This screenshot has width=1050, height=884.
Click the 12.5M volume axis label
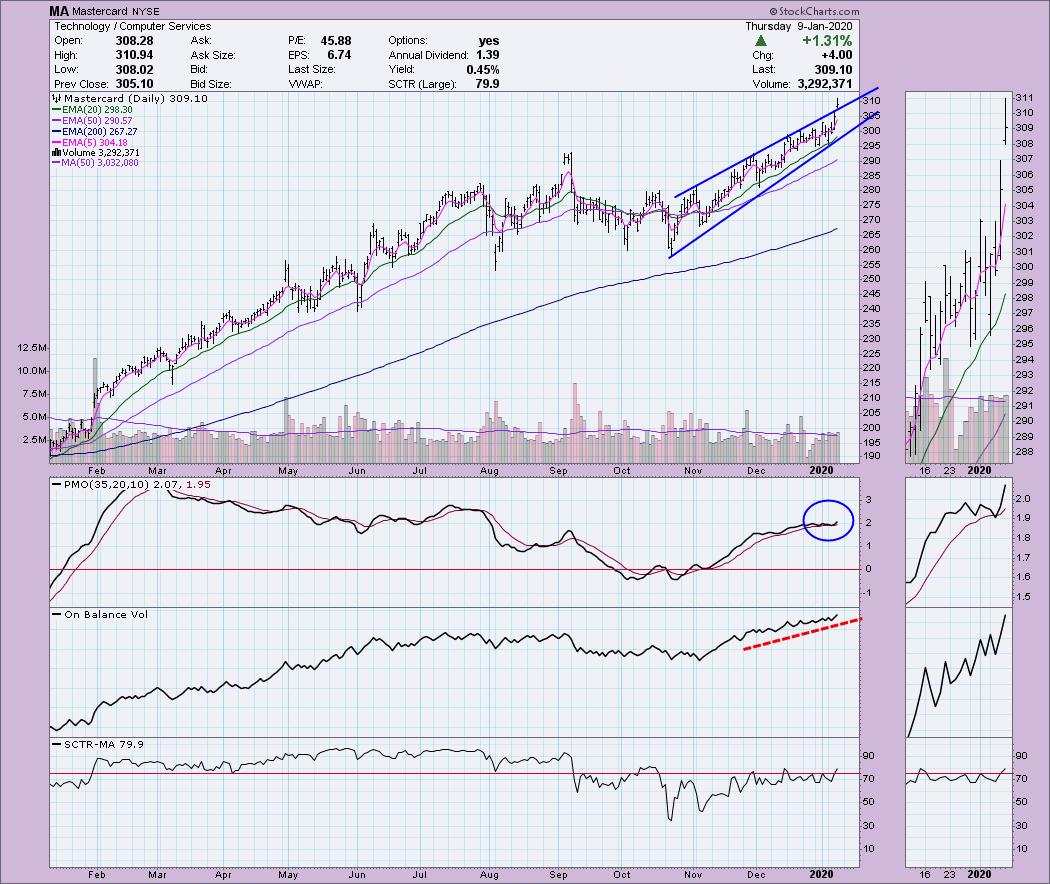coord(32,348)
